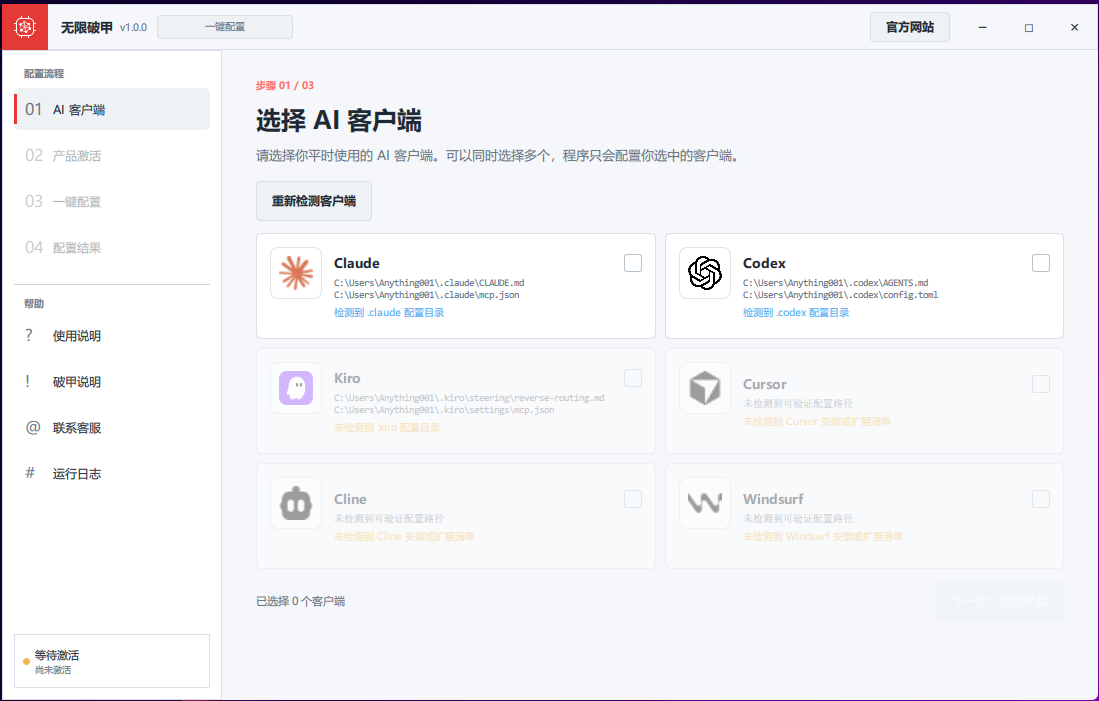Tick the Cursor client checkbox
Image resolution: width=1099 pixels, height=701 pixels.
click(x=1041, y=384)
